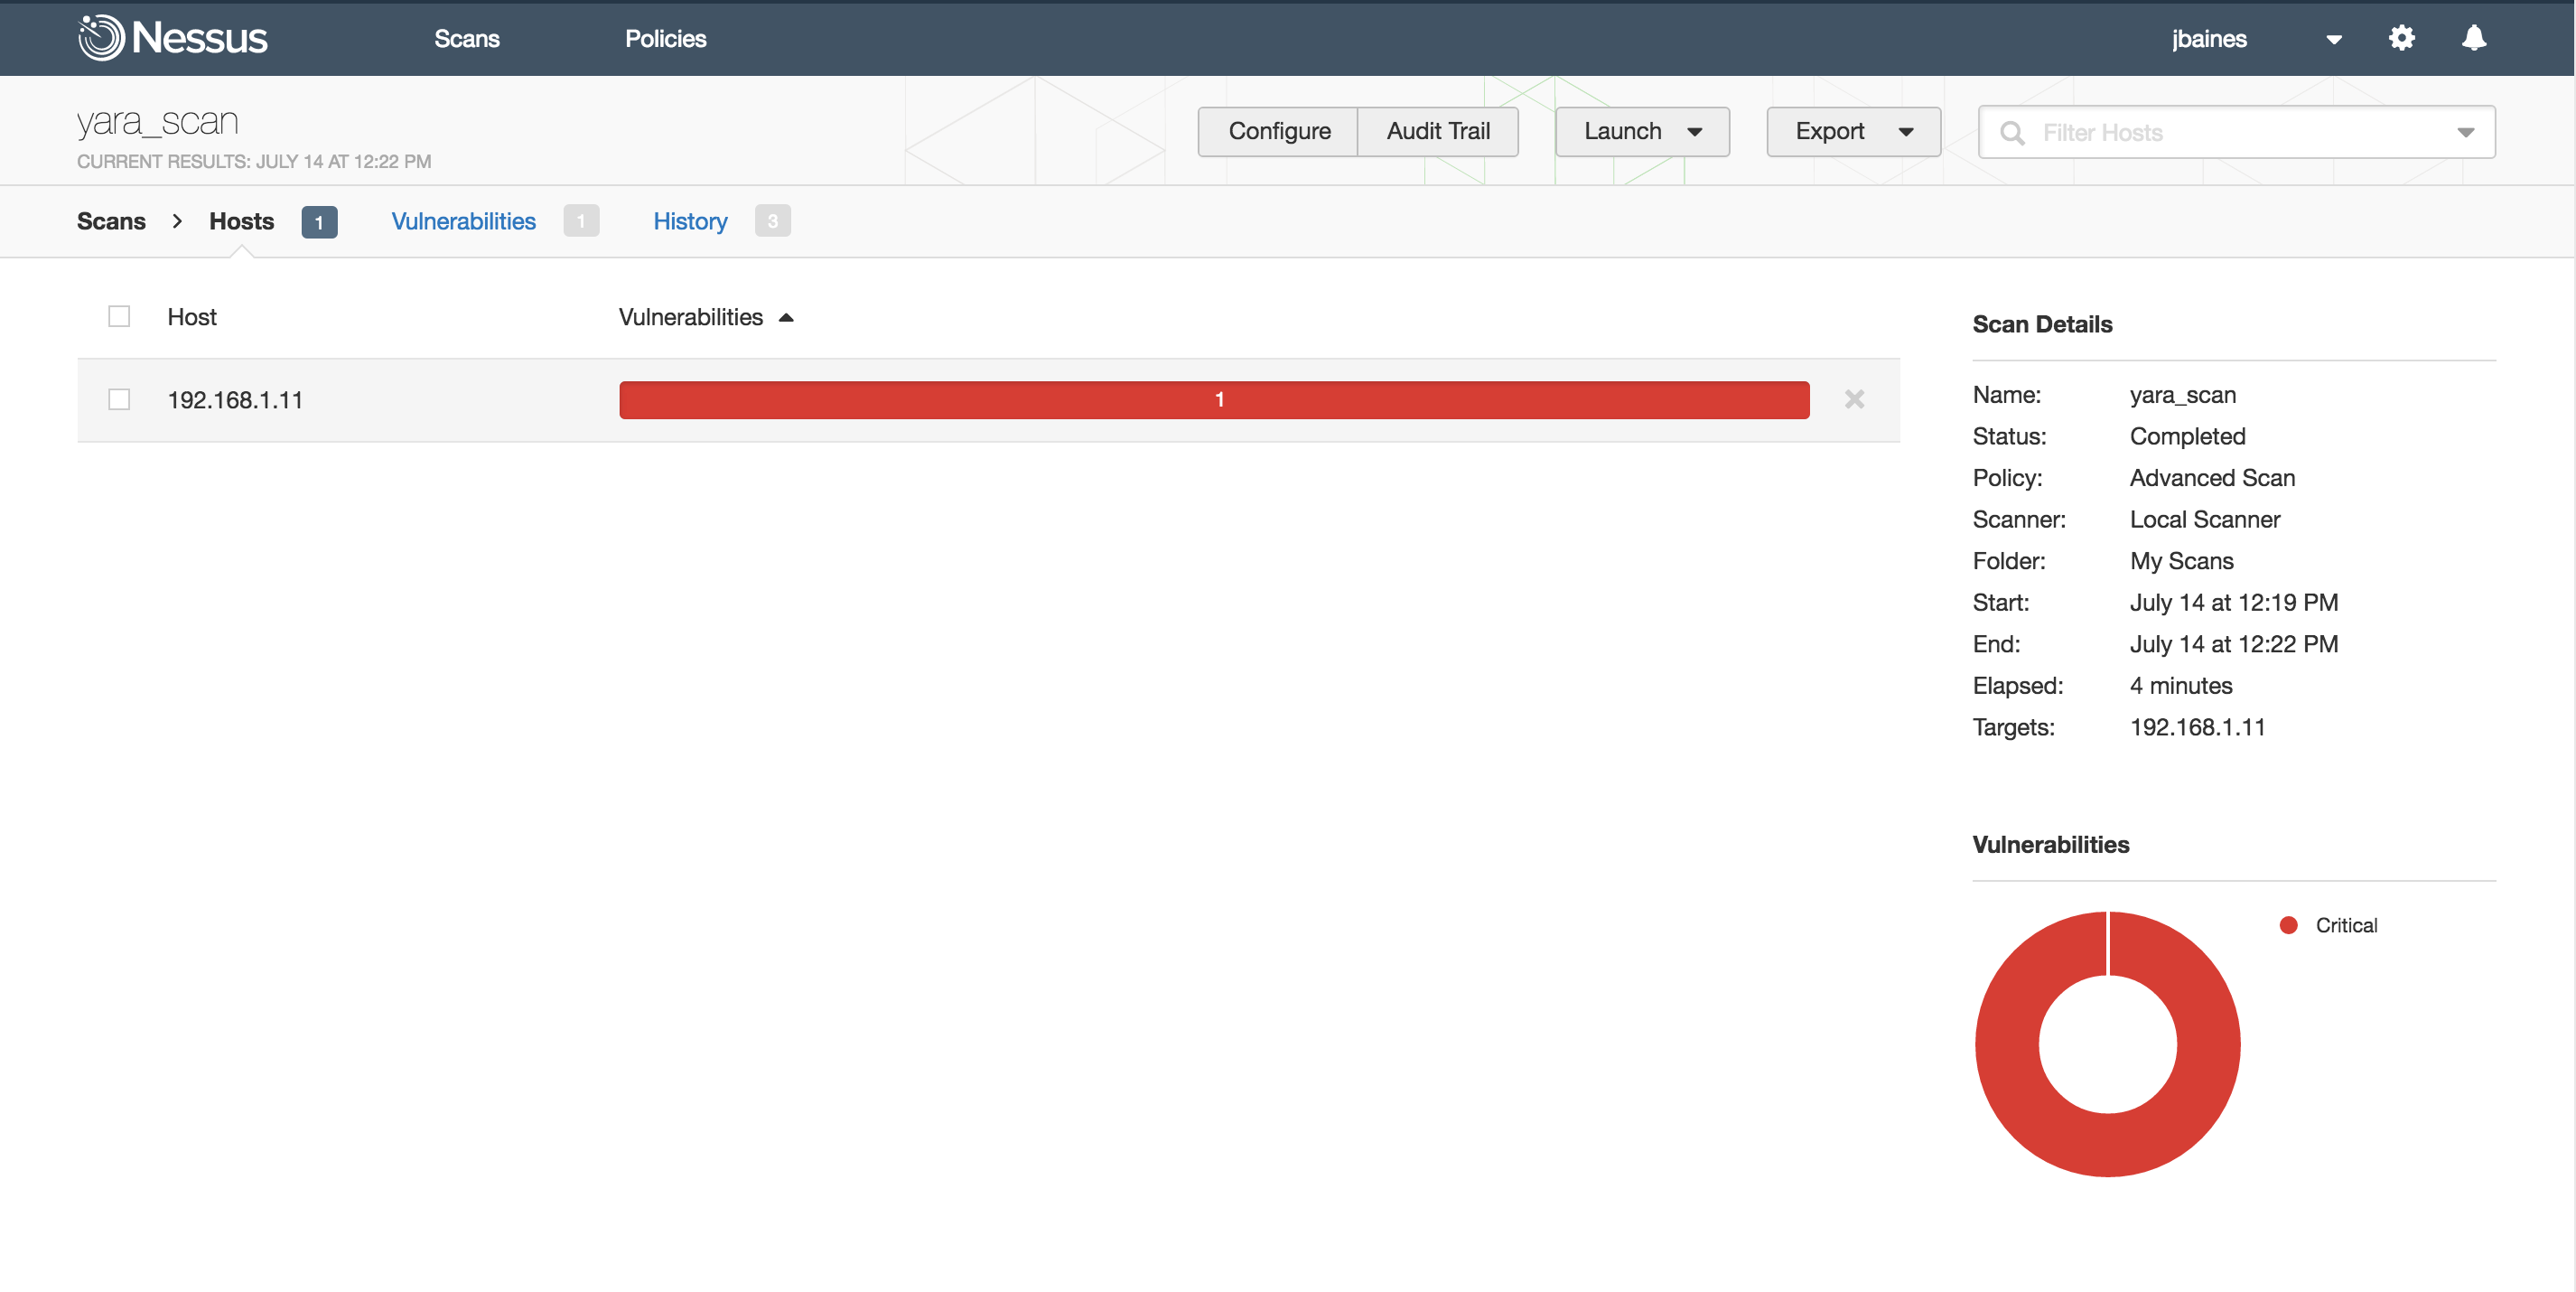Viewport: 2576px width, 1292px height.
Task: Click the Critical legend label
Action: (x=2346, y=926)
